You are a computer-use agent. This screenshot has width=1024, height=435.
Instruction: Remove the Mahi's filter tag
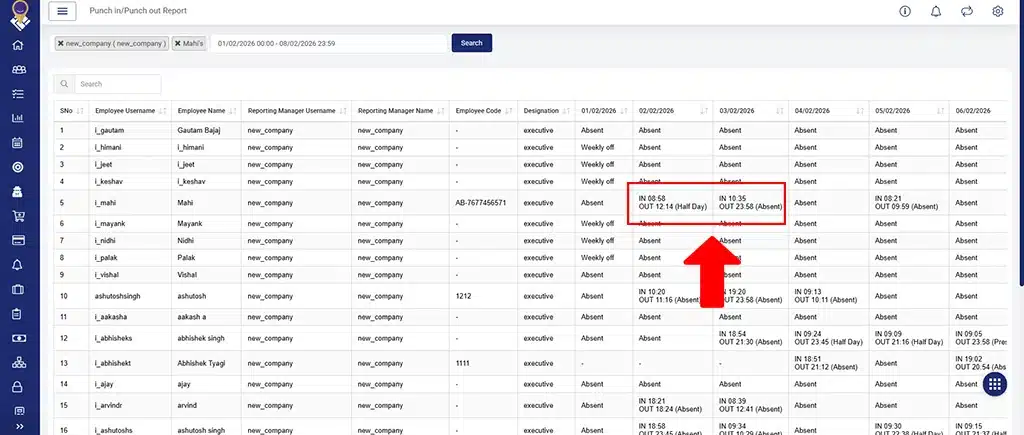(x=178, y=44)
